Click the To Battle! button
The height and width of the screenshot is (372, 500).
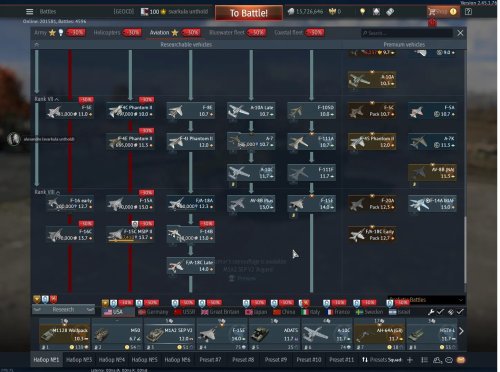(249, 13)
